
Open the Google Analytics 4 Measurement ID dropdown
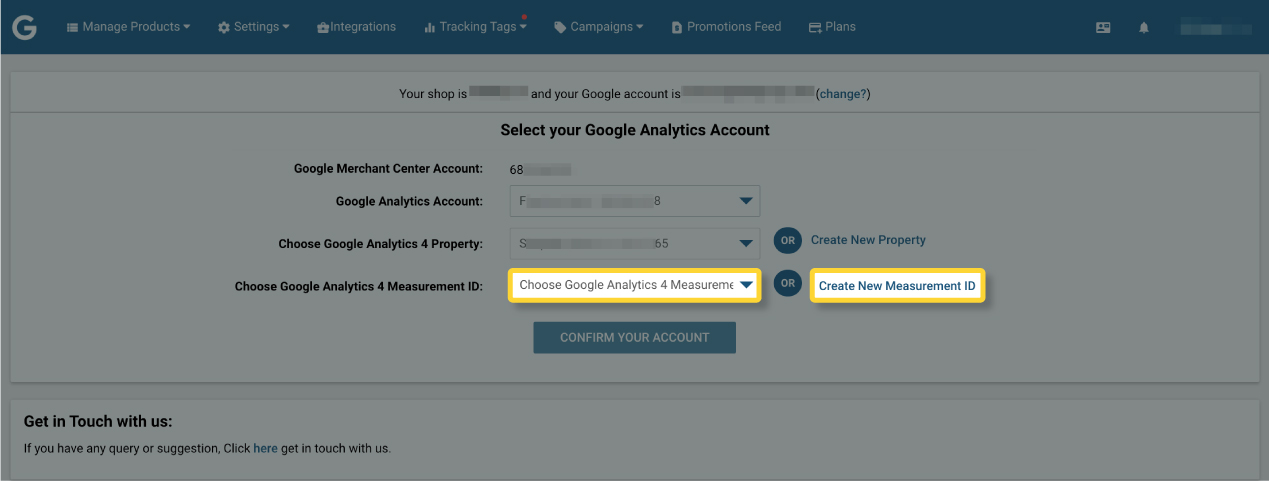635,285
